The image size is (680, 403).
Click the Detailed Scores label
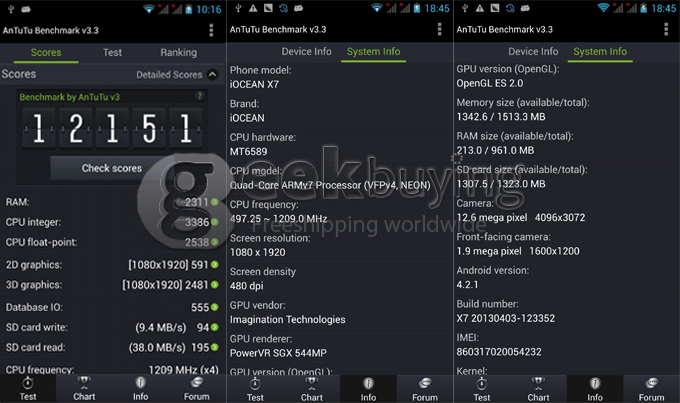click(169, 75)
